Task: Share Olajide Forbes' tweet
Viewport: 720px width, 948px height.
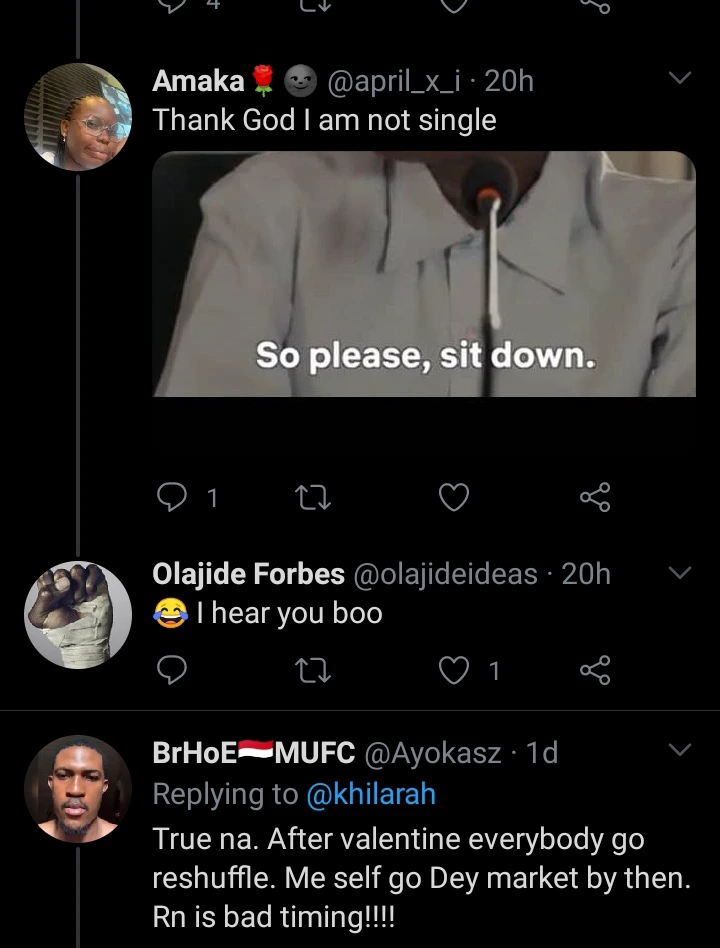Action: point(595,670)
